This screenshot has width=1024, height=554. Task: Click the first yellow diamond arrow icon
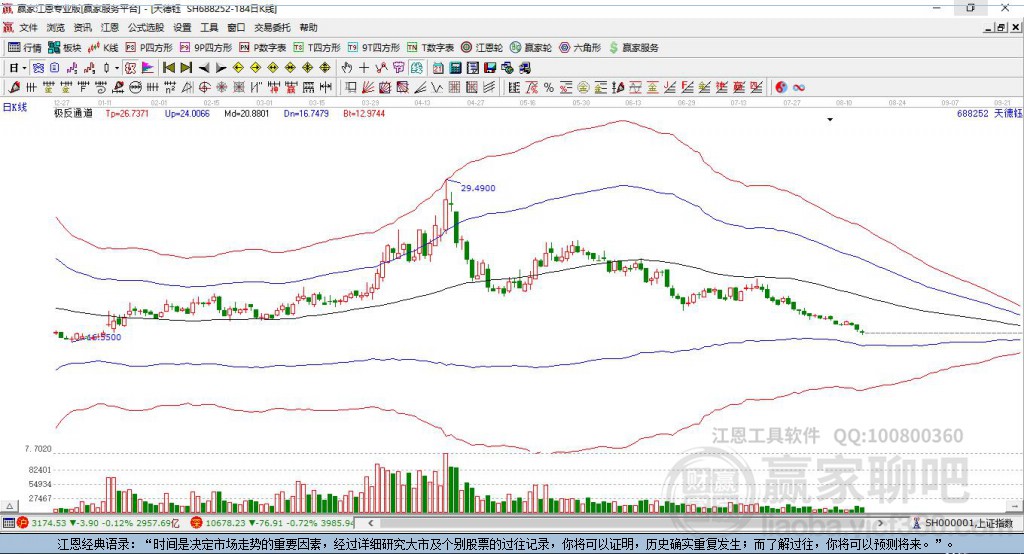tap(238, 68)
